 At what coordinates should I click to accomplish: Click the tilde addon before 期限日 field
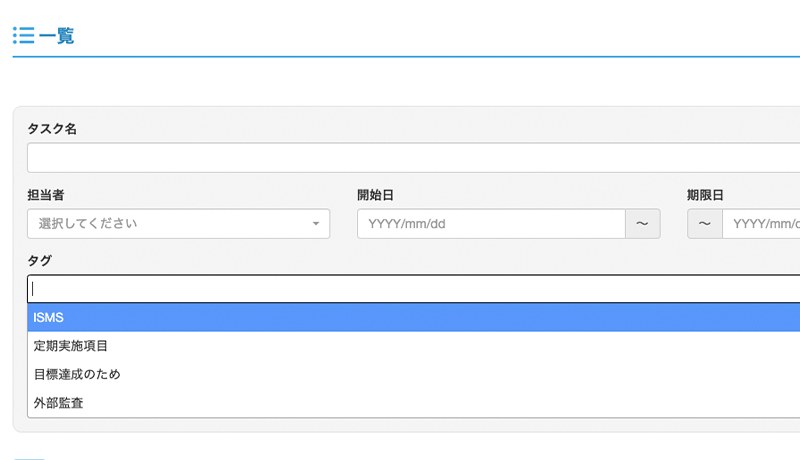pyautogui.click(x=705, y=223)
